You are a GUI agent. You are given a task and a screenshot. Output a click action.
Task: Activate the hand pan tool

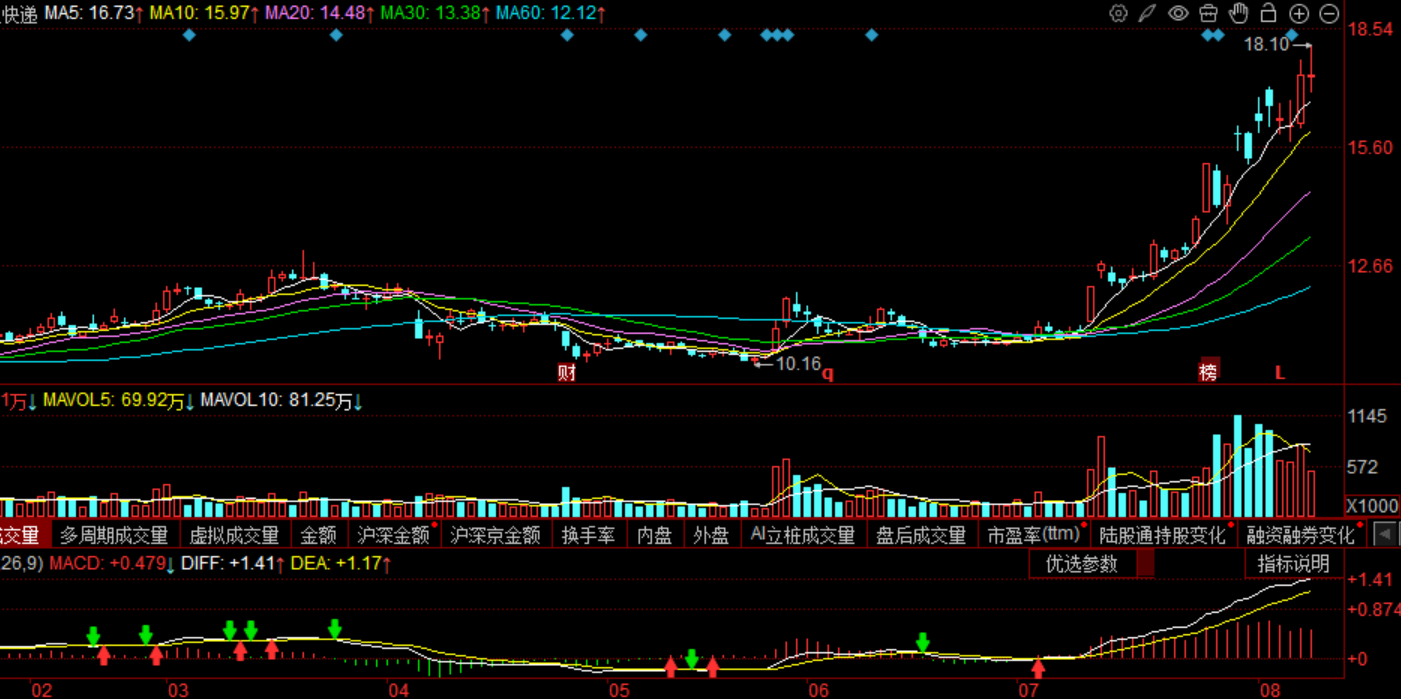pos(1239,13)
